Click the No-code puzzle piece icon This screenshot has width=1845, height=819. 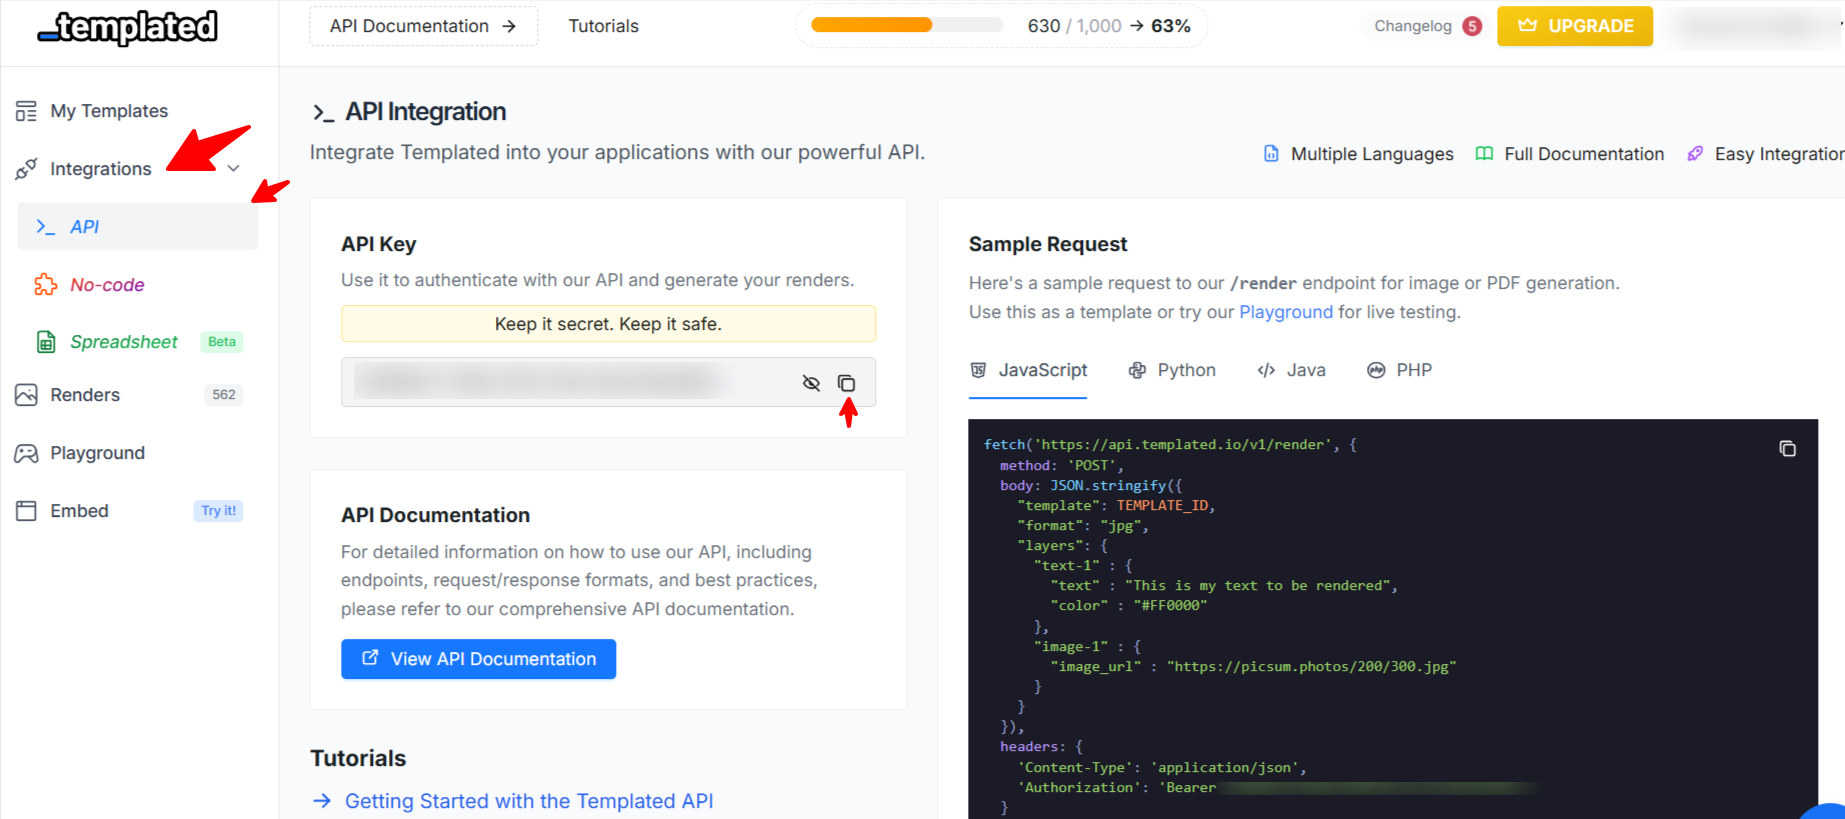point(46,285)
